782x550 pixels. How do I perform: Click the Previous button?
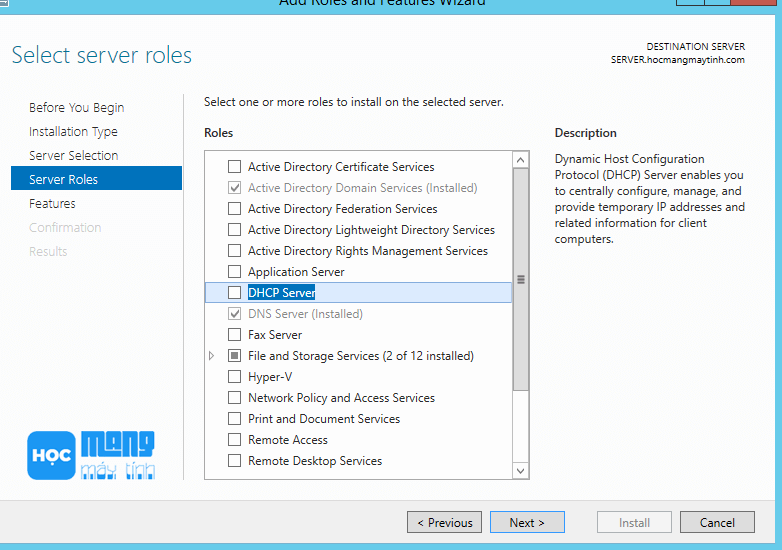tap(444, 522)
